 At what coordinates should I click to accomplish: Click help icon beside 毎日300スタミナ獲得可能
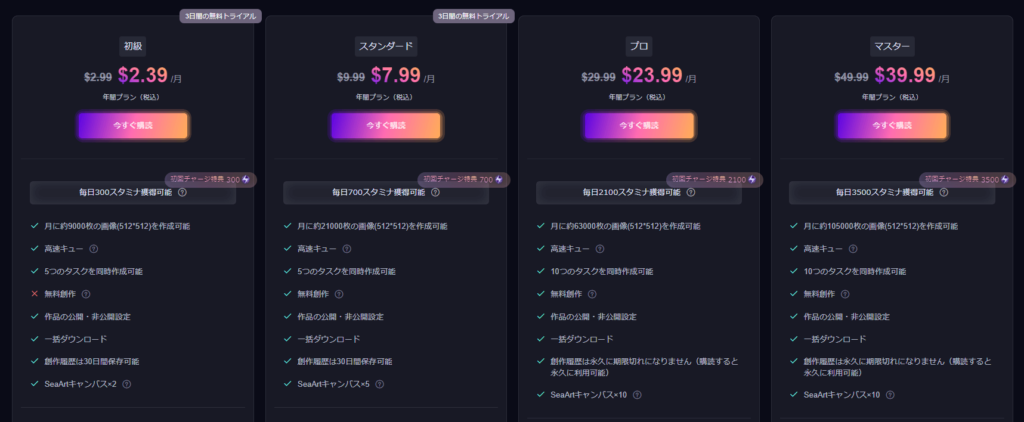pyautogui.click(x=182, y=193)
